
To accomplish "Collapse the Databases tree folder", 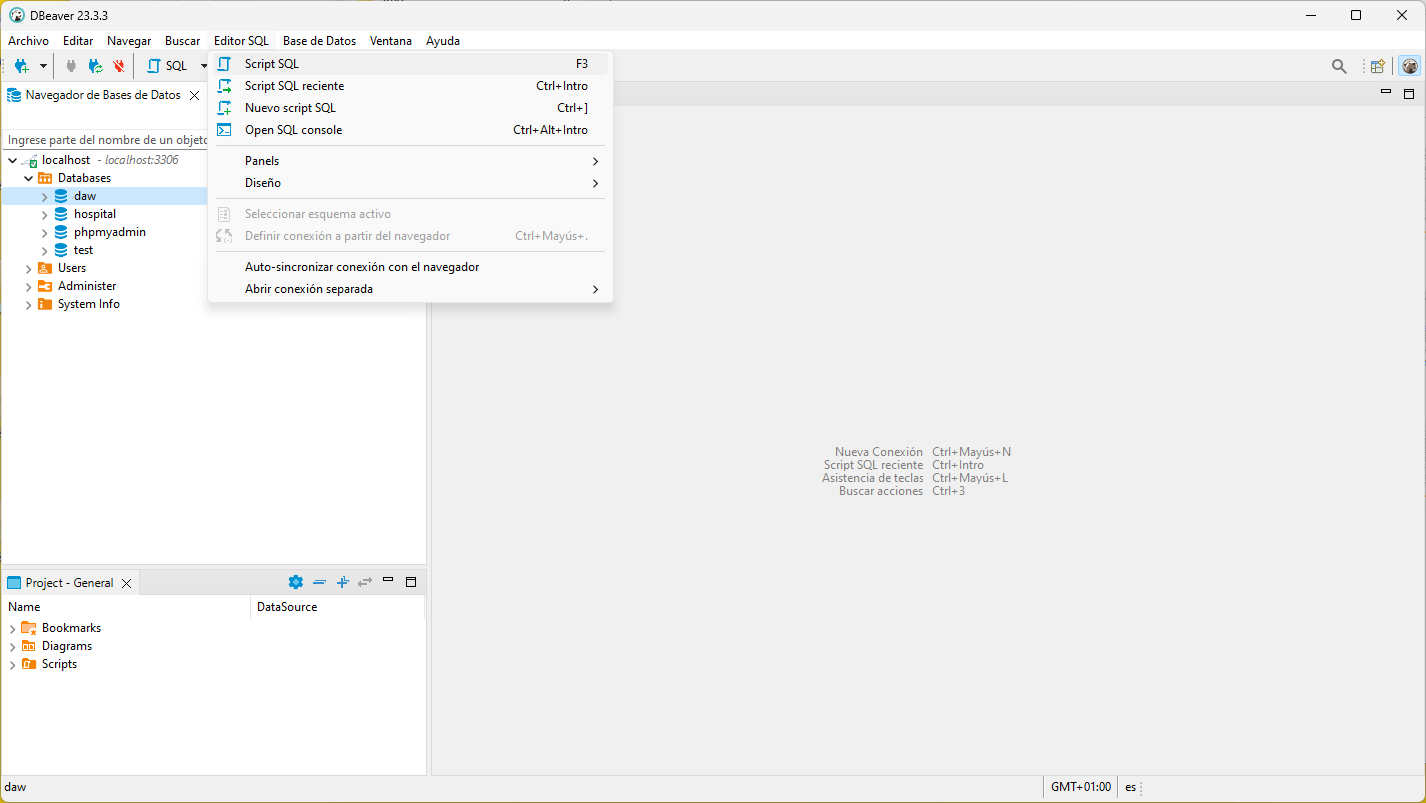I will [29, 178].
